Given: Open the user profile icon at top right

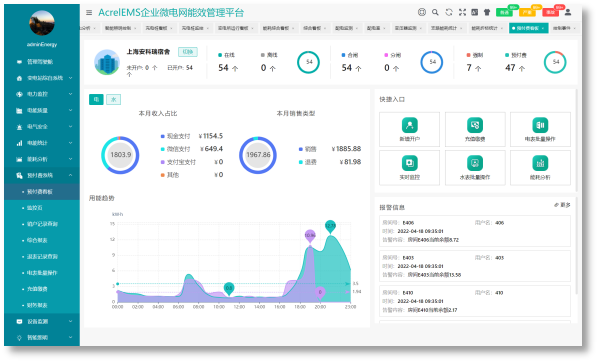Looking at the screenshot, I should (568, 12).
